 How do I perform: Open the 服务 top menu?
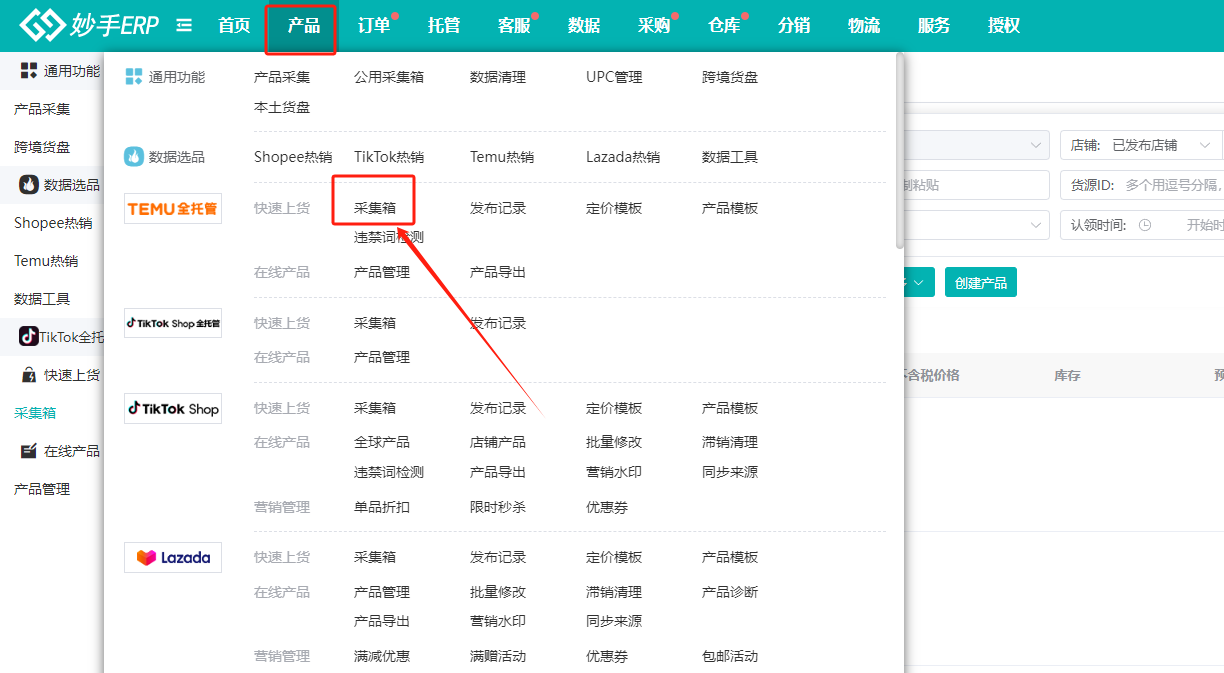[x=934, y=26]
